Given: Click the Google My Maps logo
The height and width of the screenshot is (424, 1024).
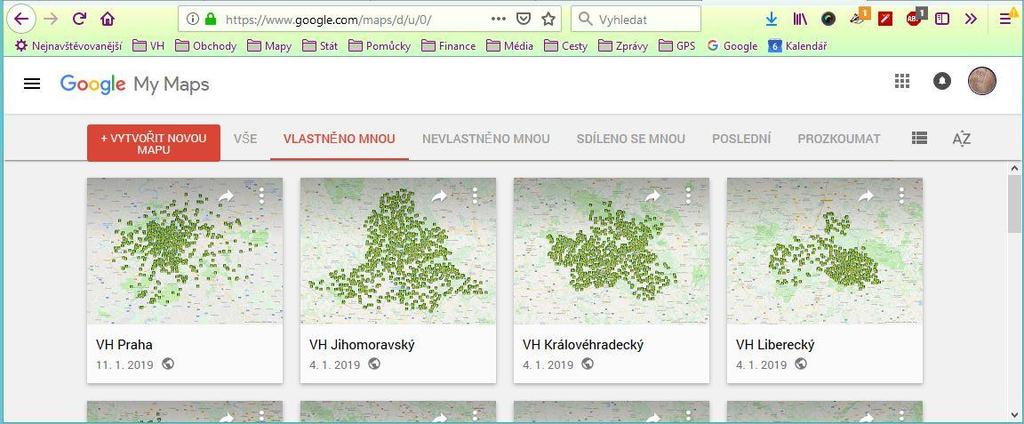Looking at the screenshot, I should point(135,84).
